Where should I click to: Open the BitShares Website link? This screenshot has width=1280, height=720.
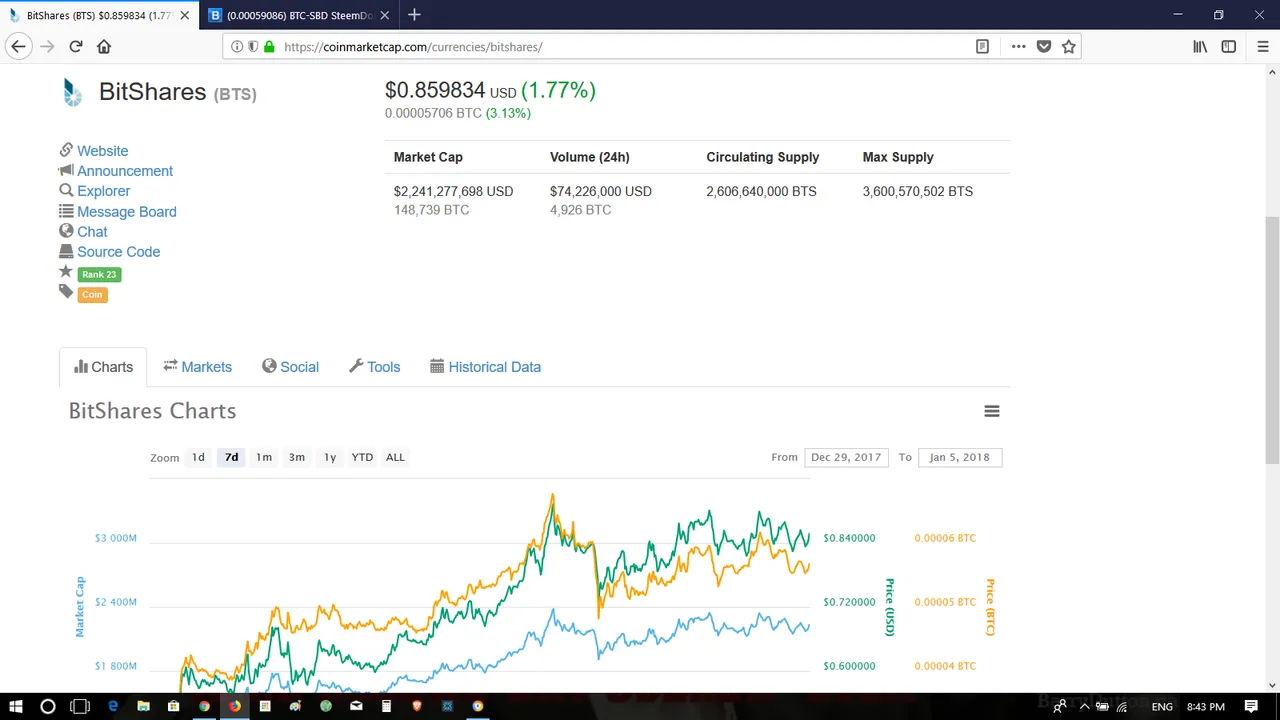102,151
